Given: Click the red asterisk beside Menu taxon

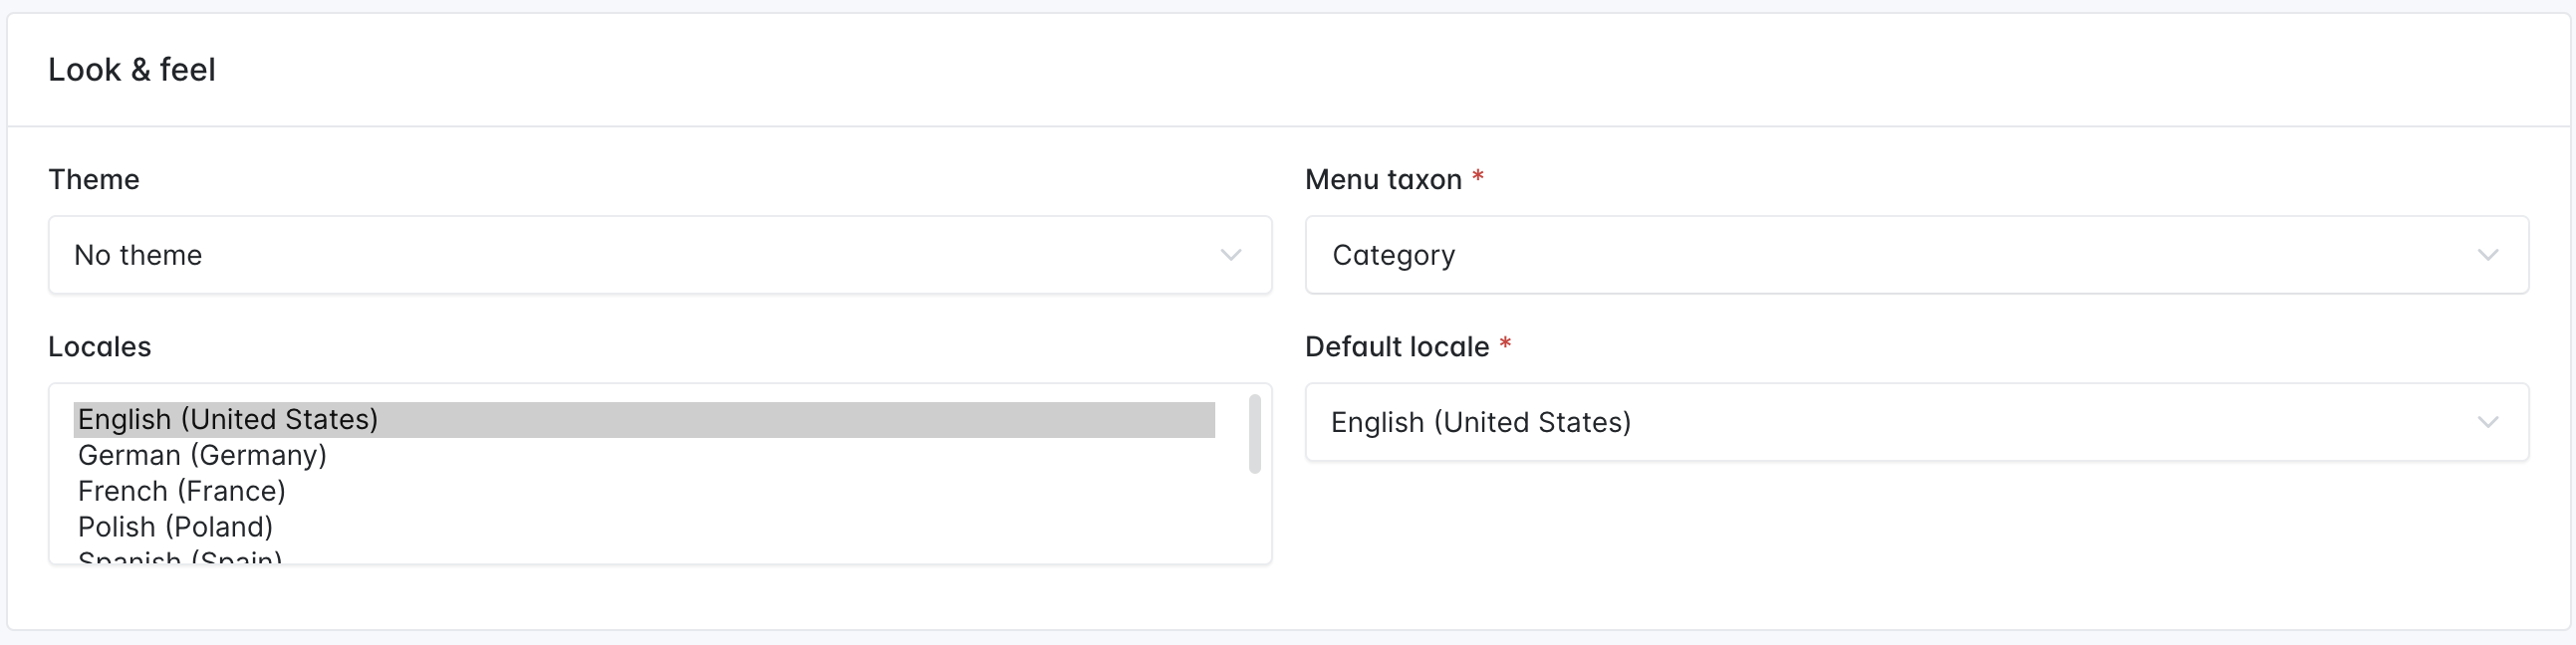Looking at the screenshot, I should [1478, 177].
